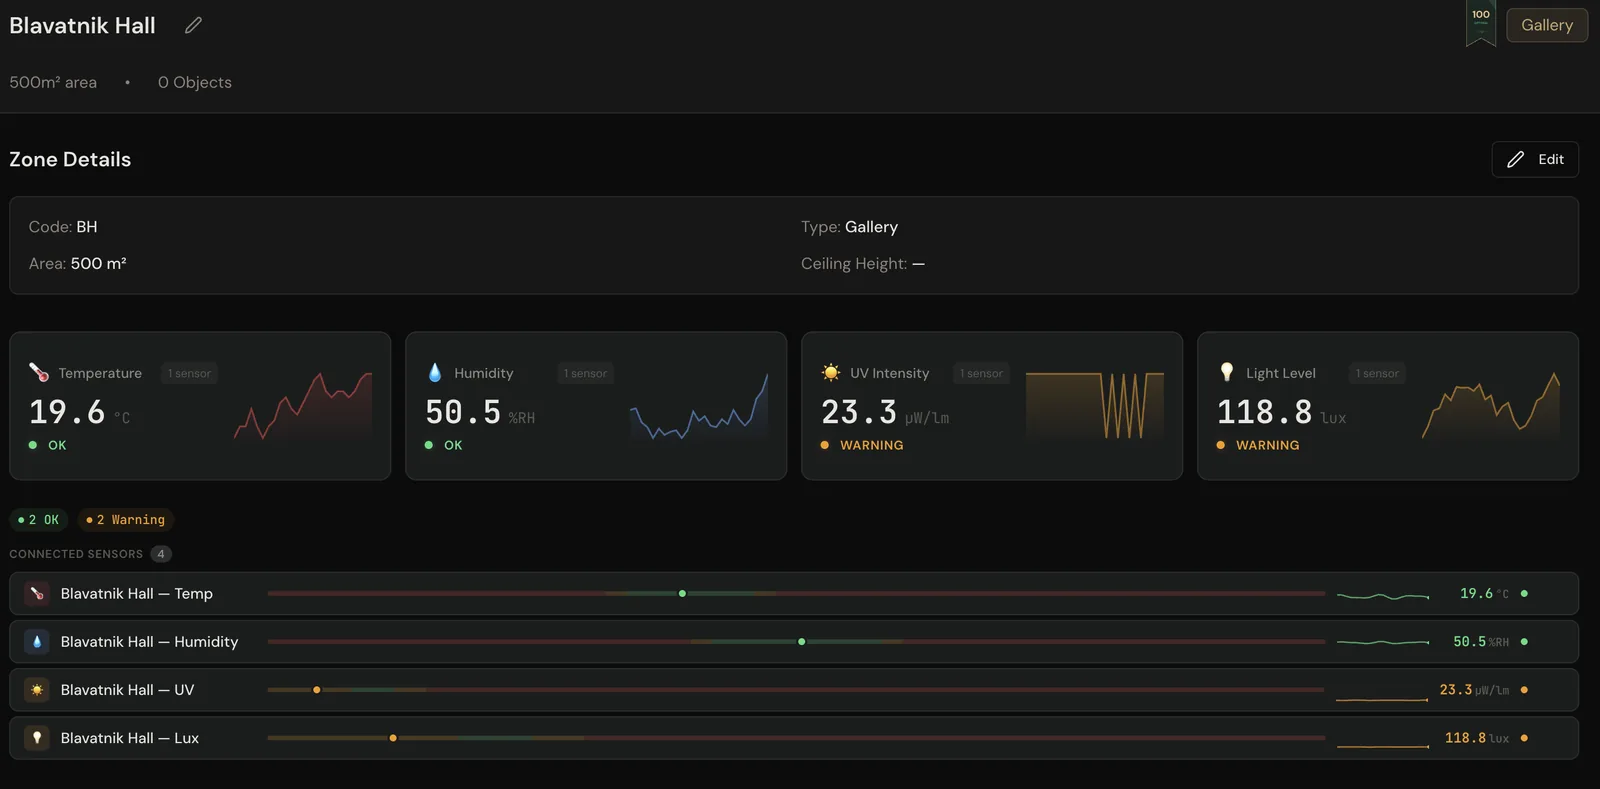Click the Area: 500 m² detail

coord(77,264)
